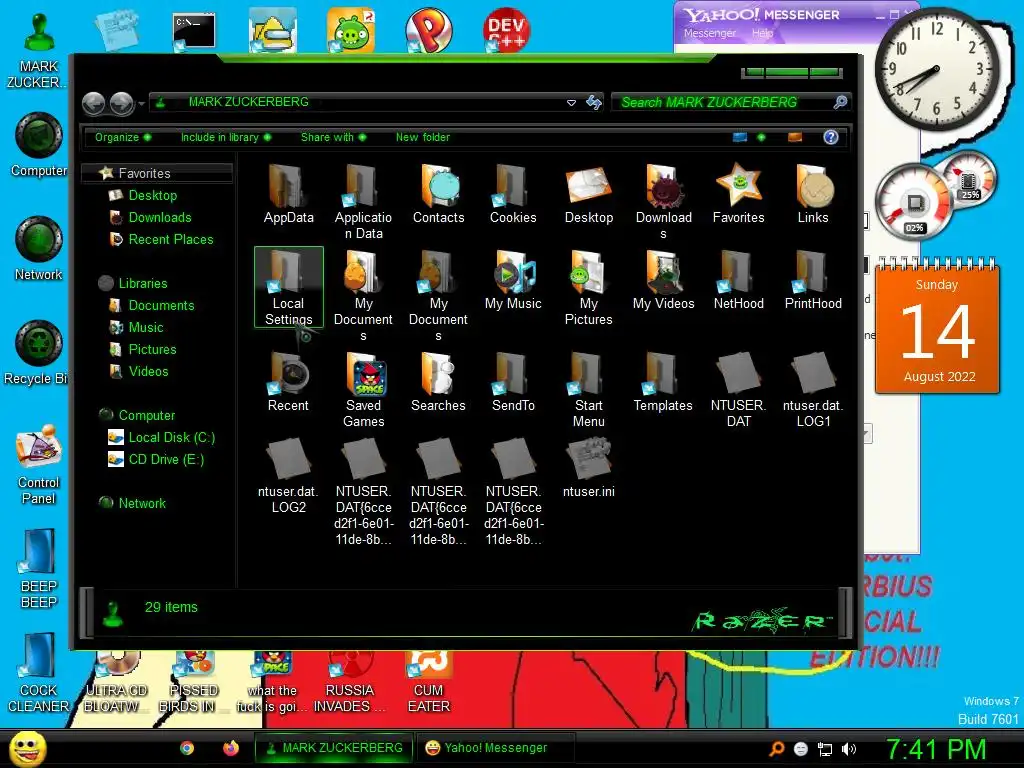
Task: Click the volume speaker tray icon
Action: click(848, 749)
